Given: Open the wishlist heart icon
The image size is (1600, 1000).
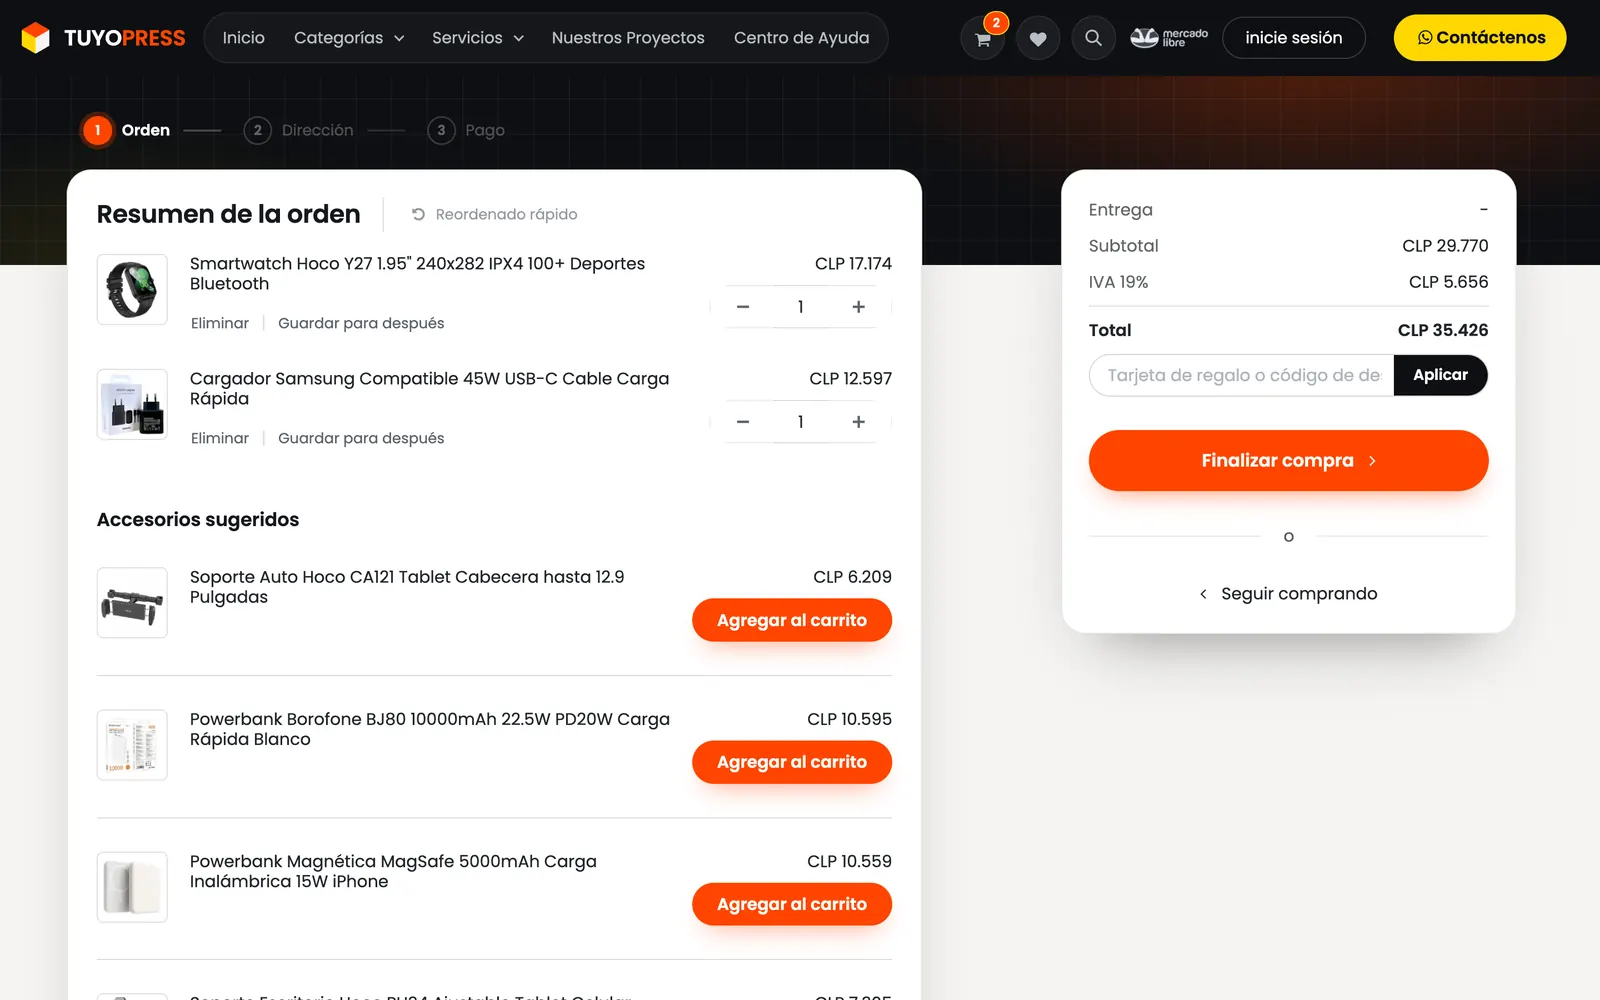Looking at the screenshot, I should pos(1038,39).
